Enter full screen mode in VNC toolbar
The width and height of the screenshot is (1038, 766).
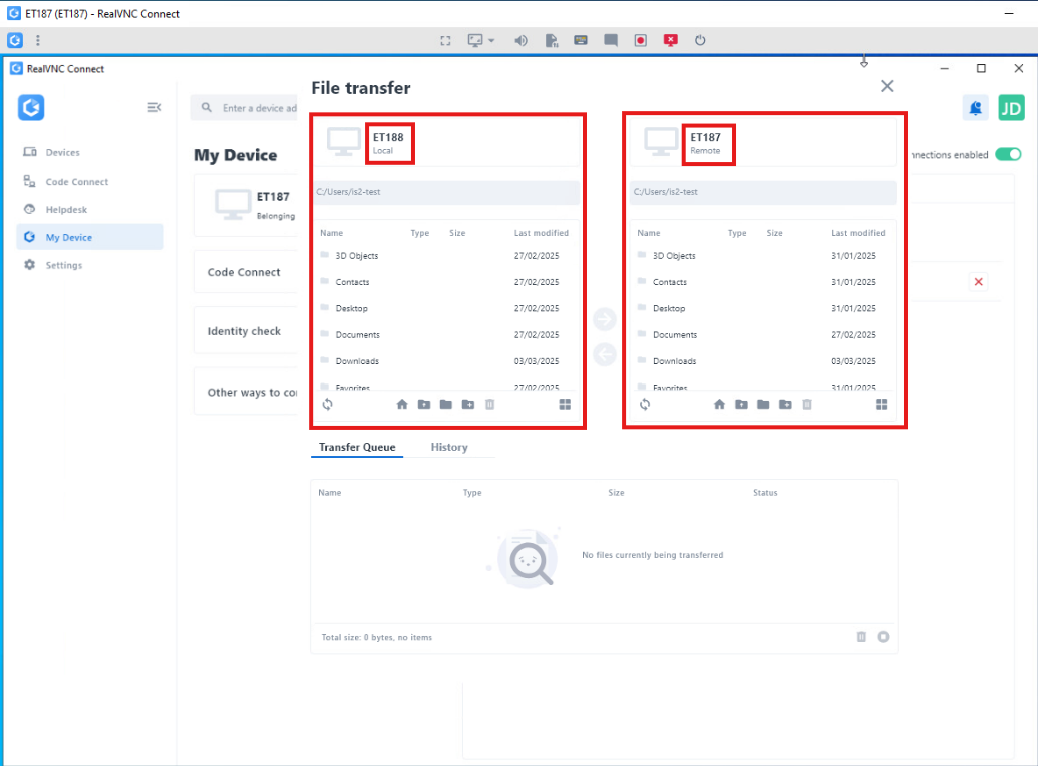coord(446,40)
